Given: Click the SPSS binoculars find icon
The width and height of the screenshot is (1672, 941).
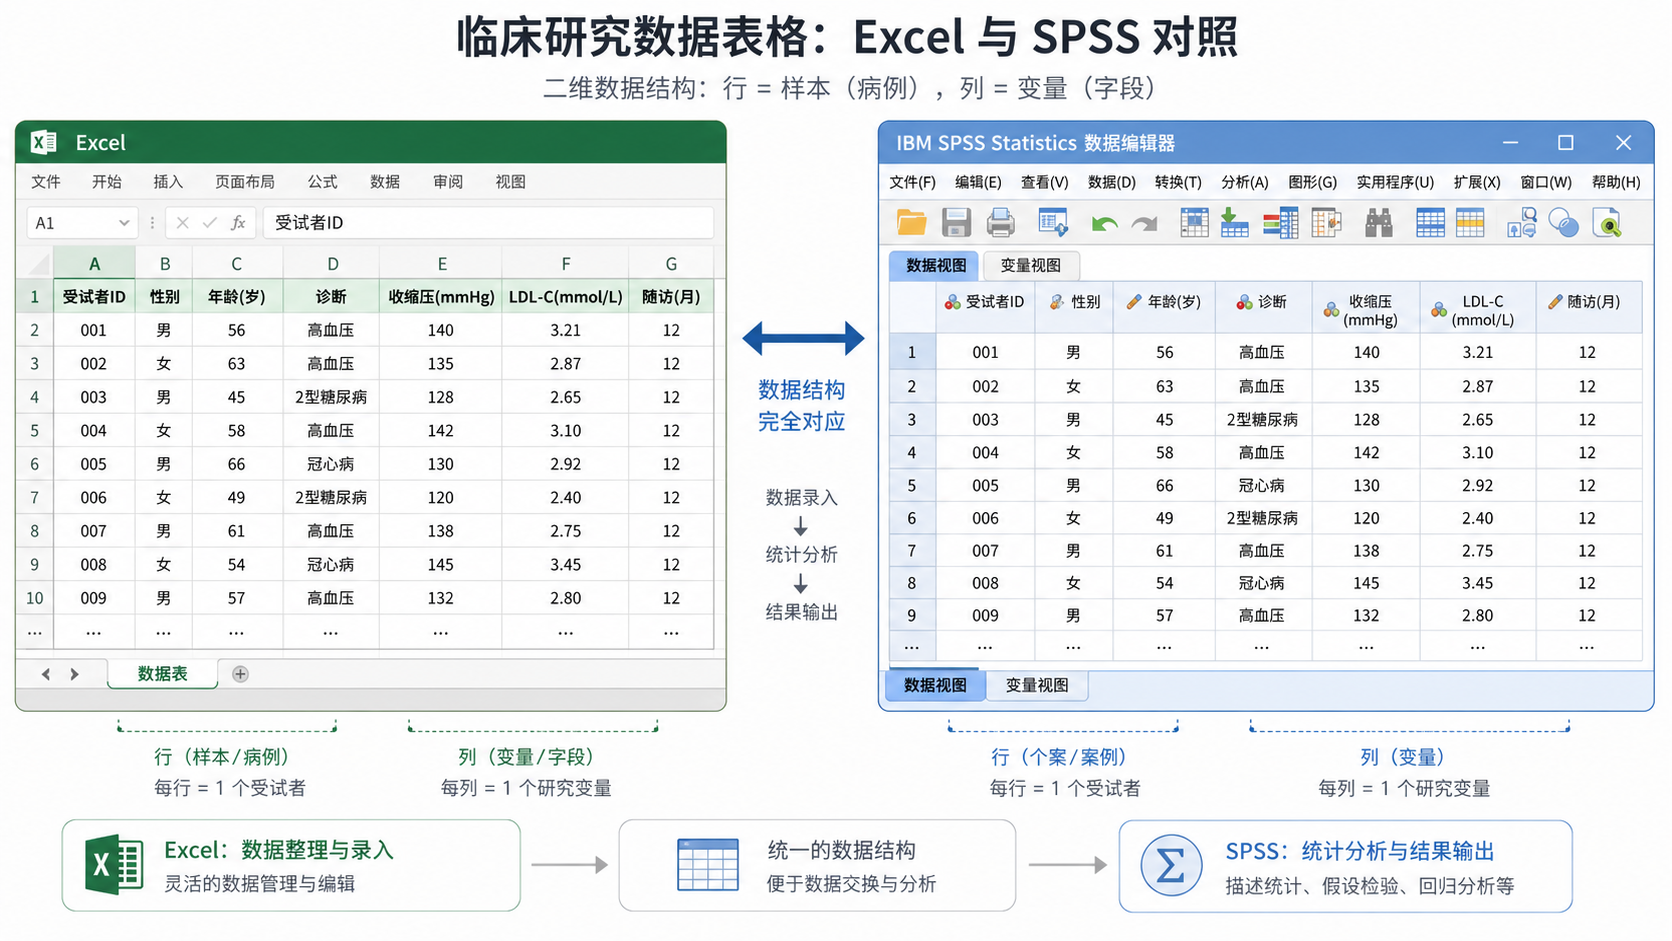Looking at the screenshot, I should (1379, 223).
